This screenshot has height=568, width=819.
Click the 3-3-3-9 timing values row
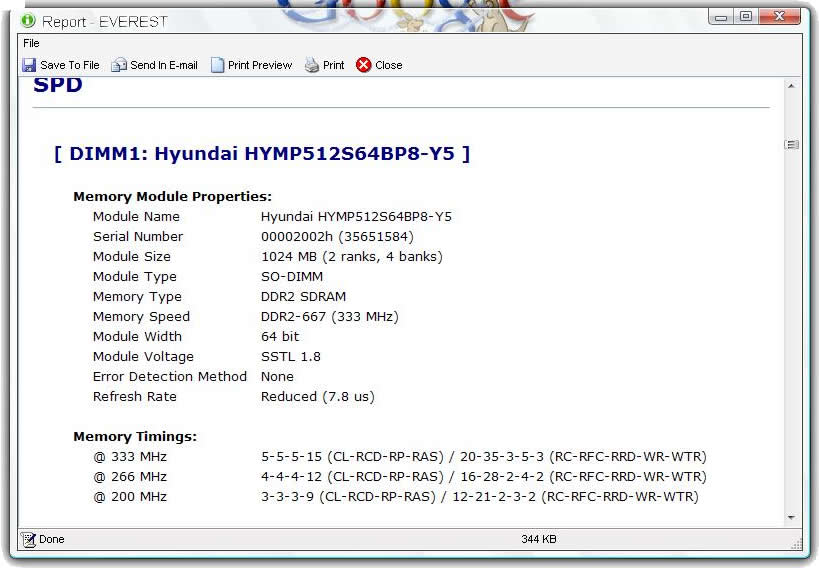(x=479, y=497)
